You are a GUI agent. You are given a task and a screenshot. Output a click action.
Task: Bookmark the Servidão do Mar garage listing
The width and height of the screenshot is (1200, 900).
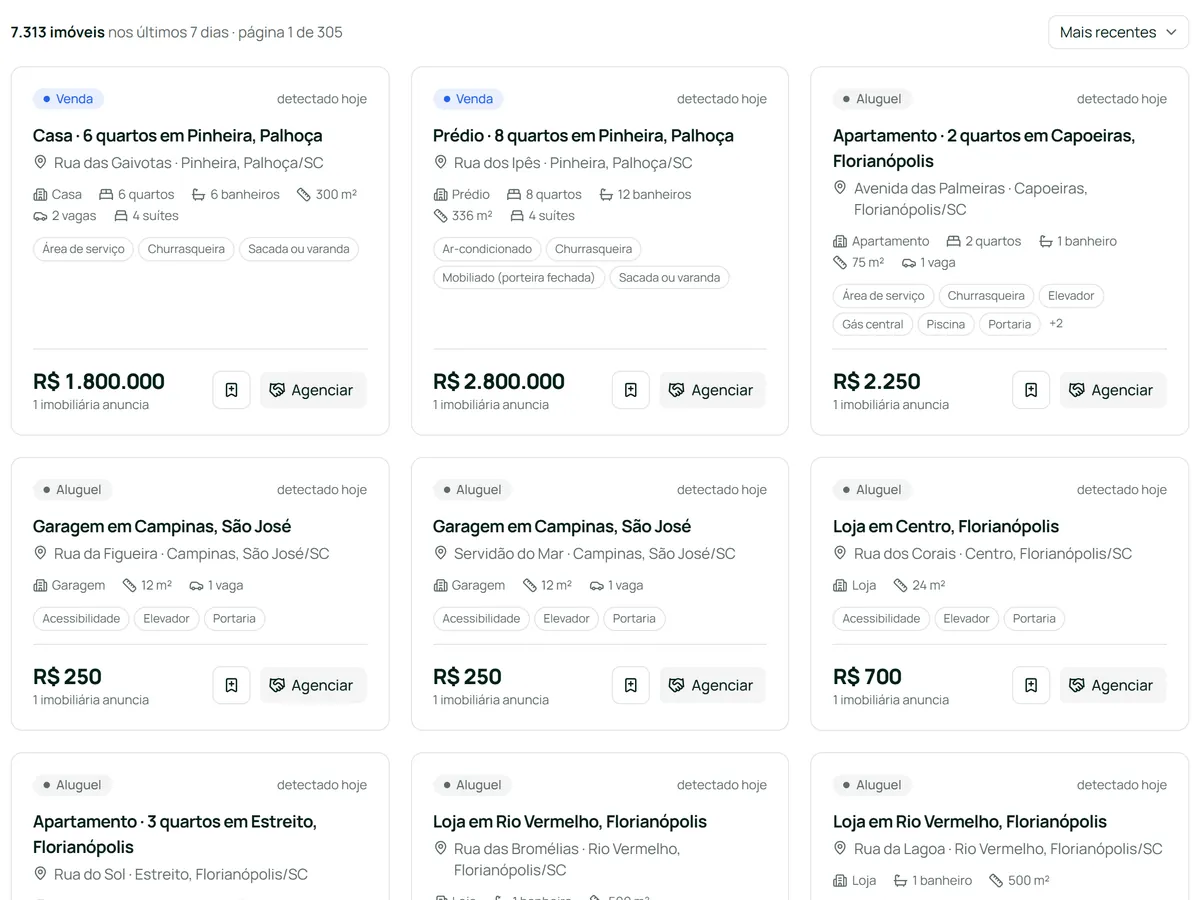[631, 685]
